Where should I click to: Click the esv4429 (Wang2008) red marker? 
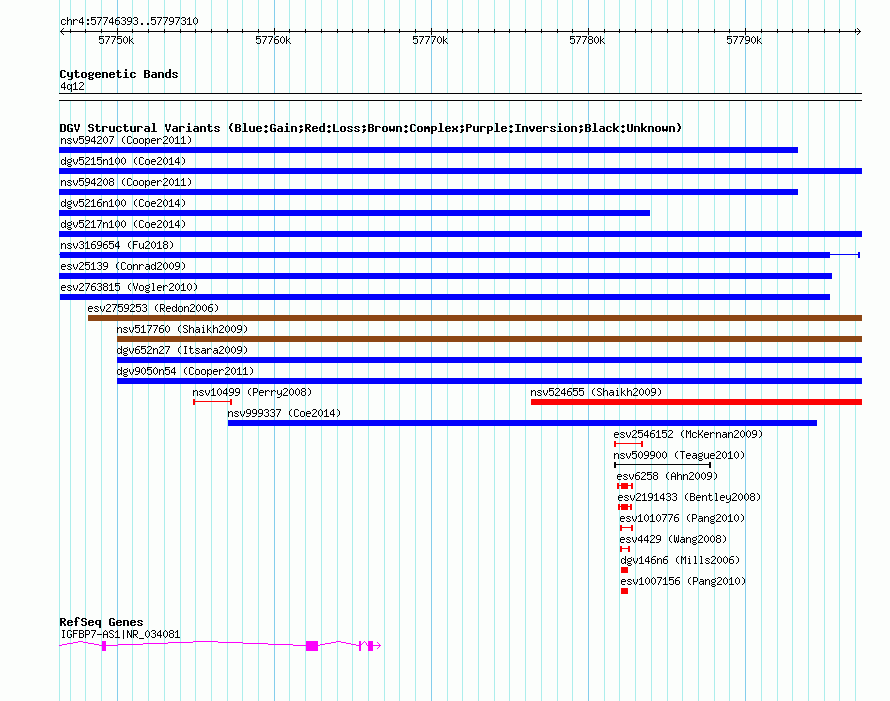coord(625,549)
